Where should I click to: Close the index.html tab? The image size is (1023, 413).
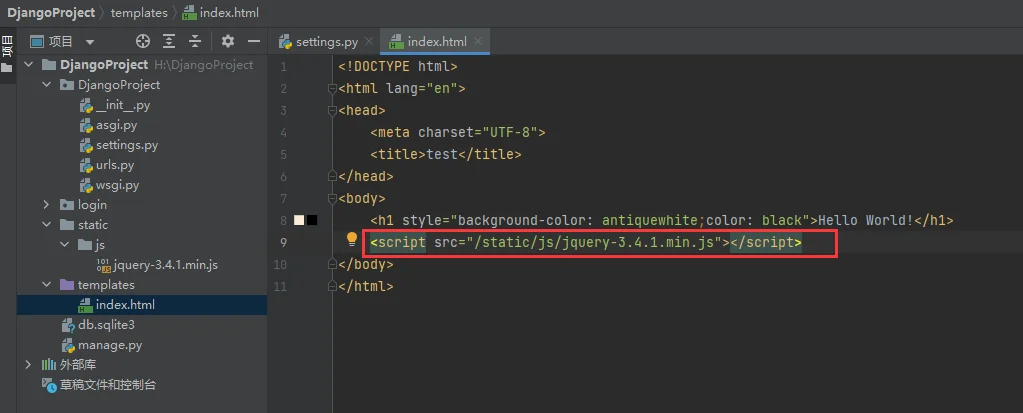tap(478, 41)
